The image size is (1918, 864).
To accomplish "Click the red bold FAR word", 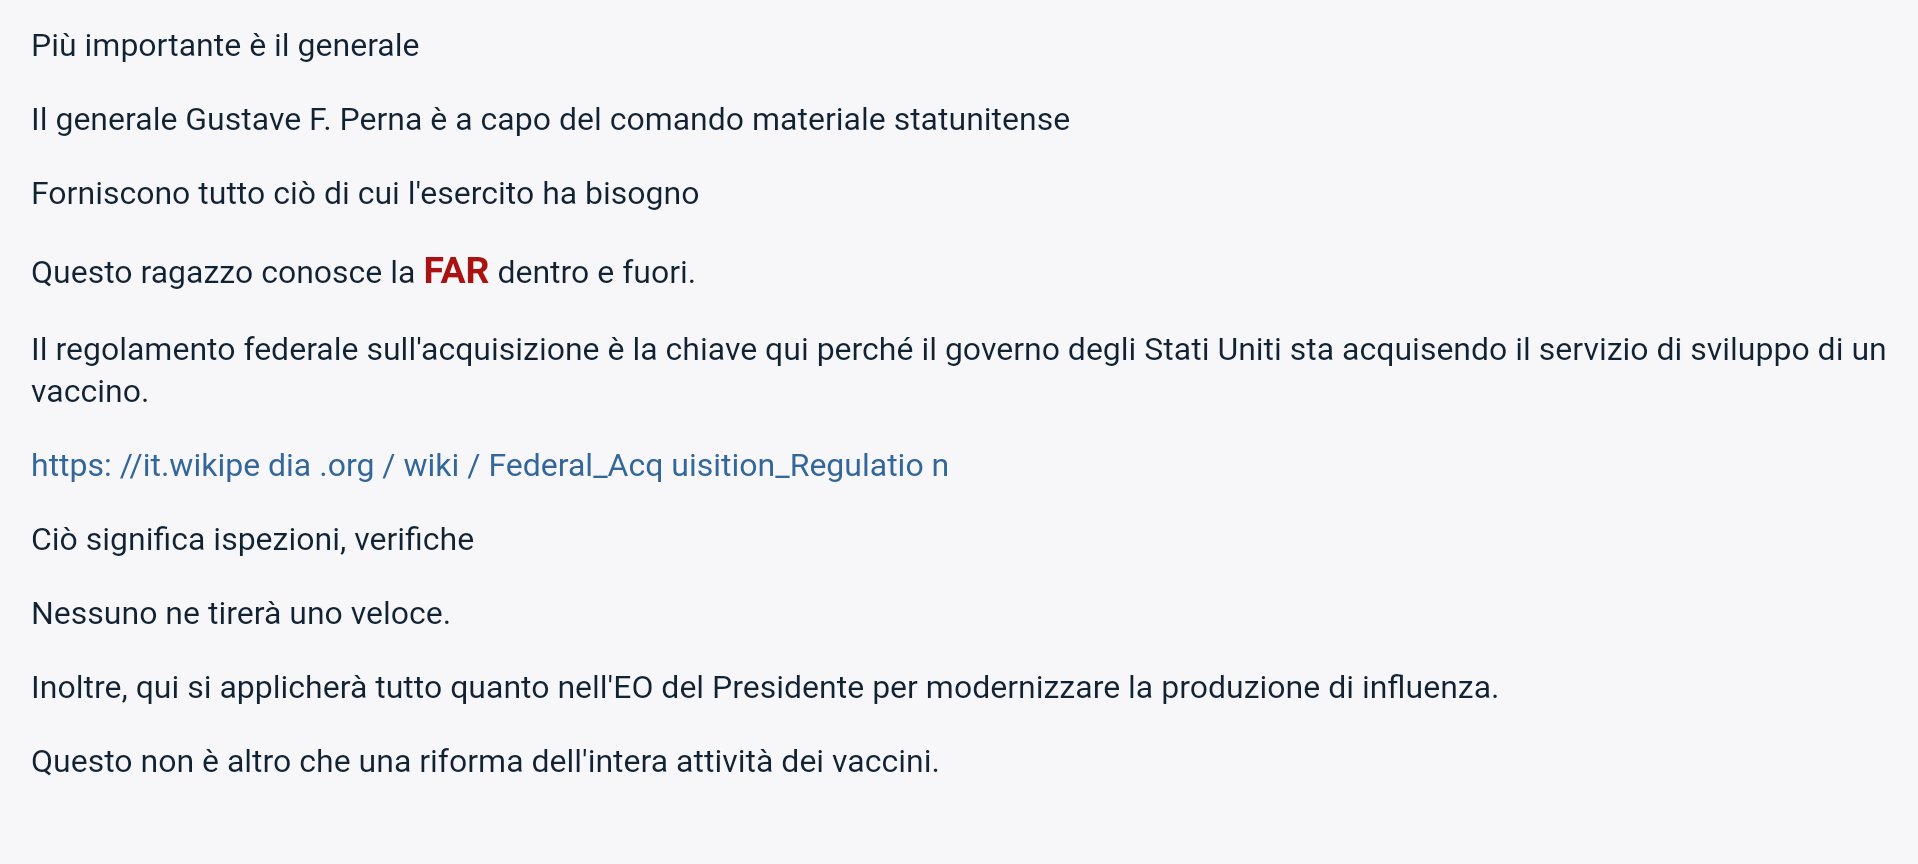I will coord(455,272).
